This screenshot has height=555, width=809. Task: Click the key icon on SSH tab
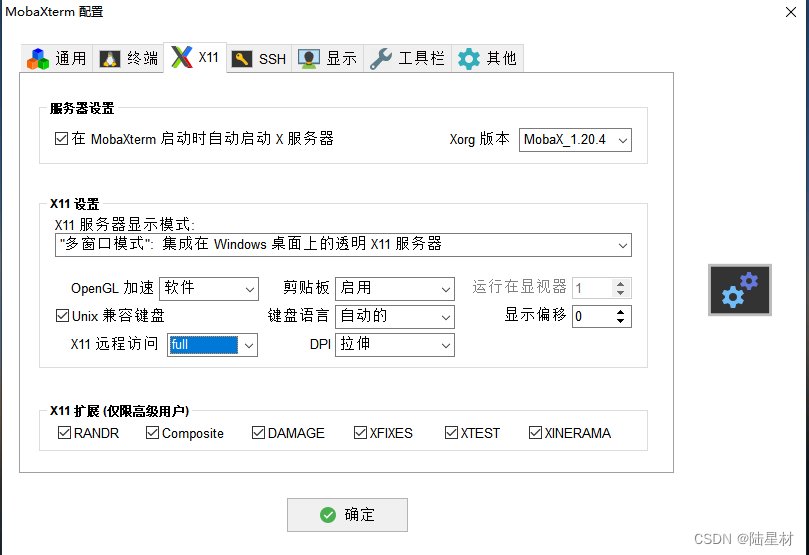241,59
